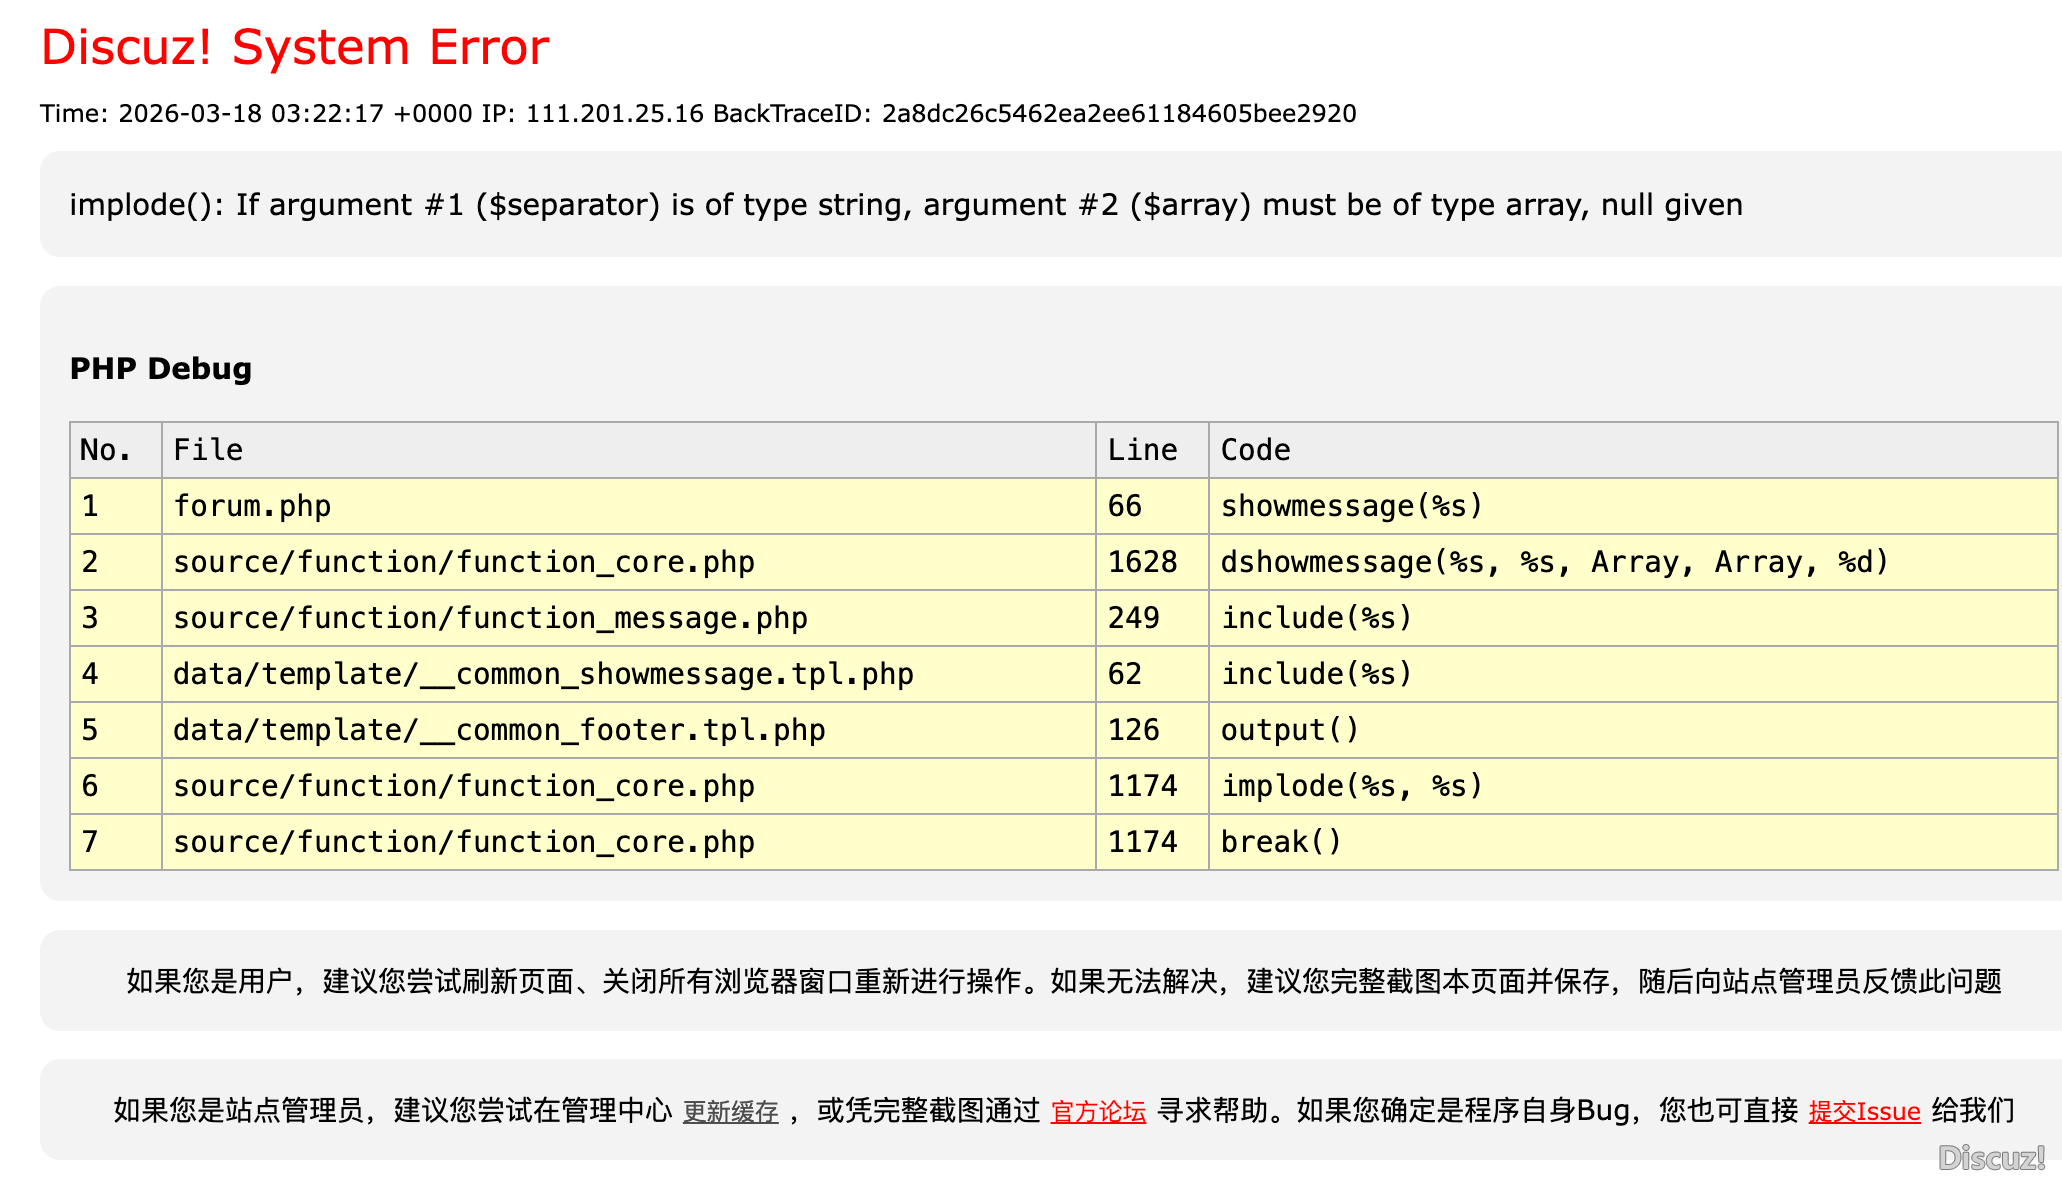Click the File column header
2062x1182 pixels.
[x=208, y=450]
